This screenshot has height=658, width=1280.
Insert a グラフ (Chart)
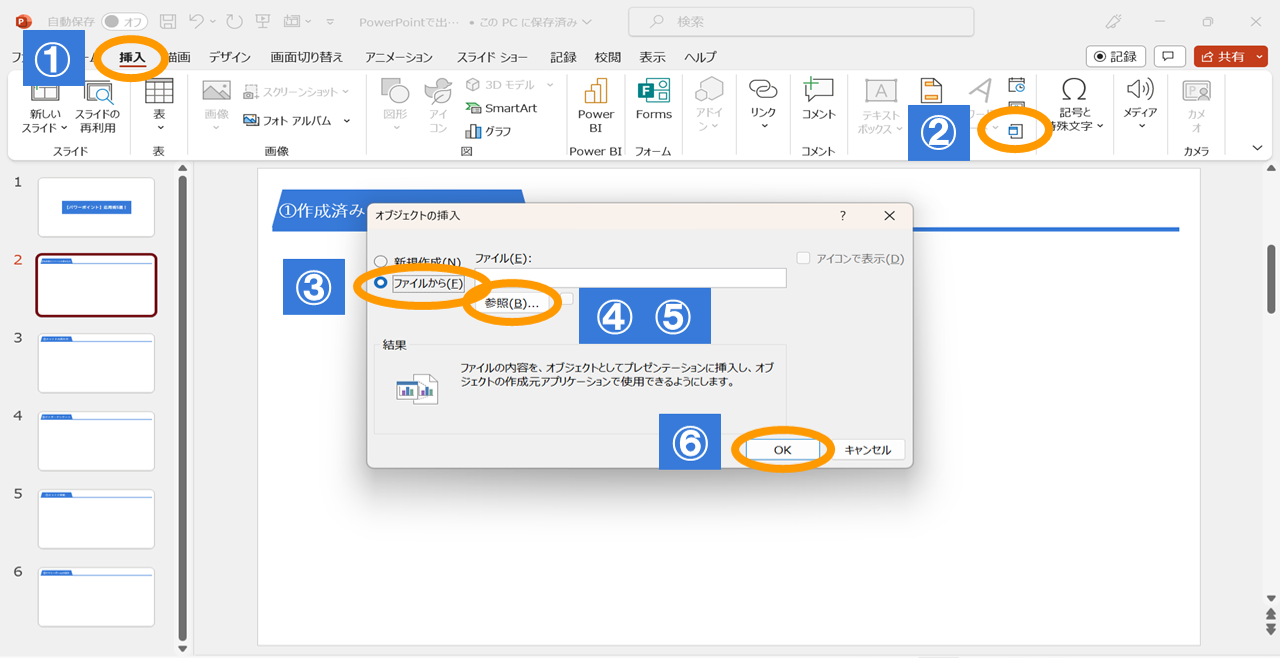coord(489,131)
